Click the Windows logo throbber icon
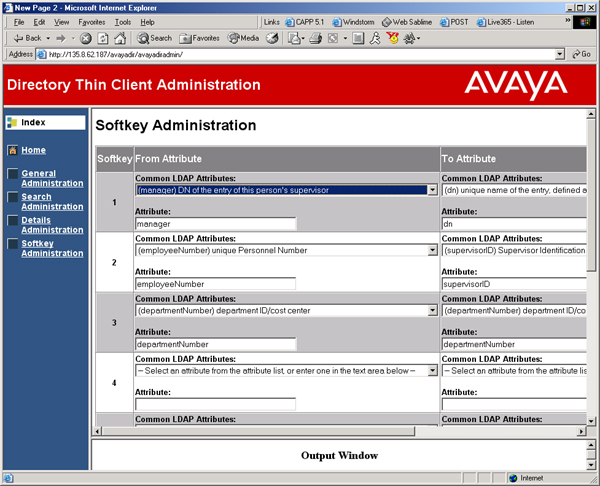Image resolution: width=600 pixels, height=486 pixels. click(584, 22)
